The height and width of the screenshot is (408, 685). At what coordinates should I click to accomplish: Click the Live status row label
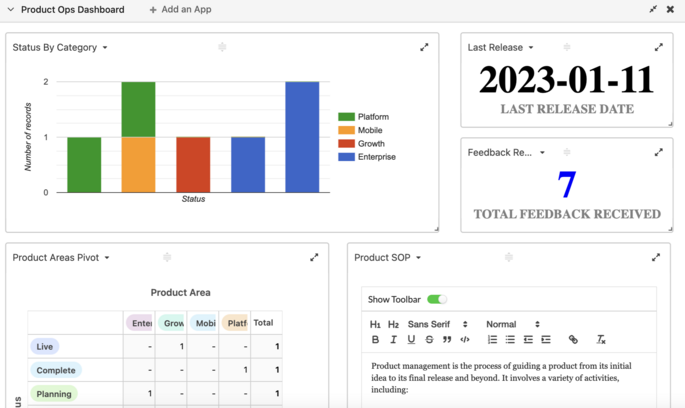pyautogui.click(x=45, y=346)
